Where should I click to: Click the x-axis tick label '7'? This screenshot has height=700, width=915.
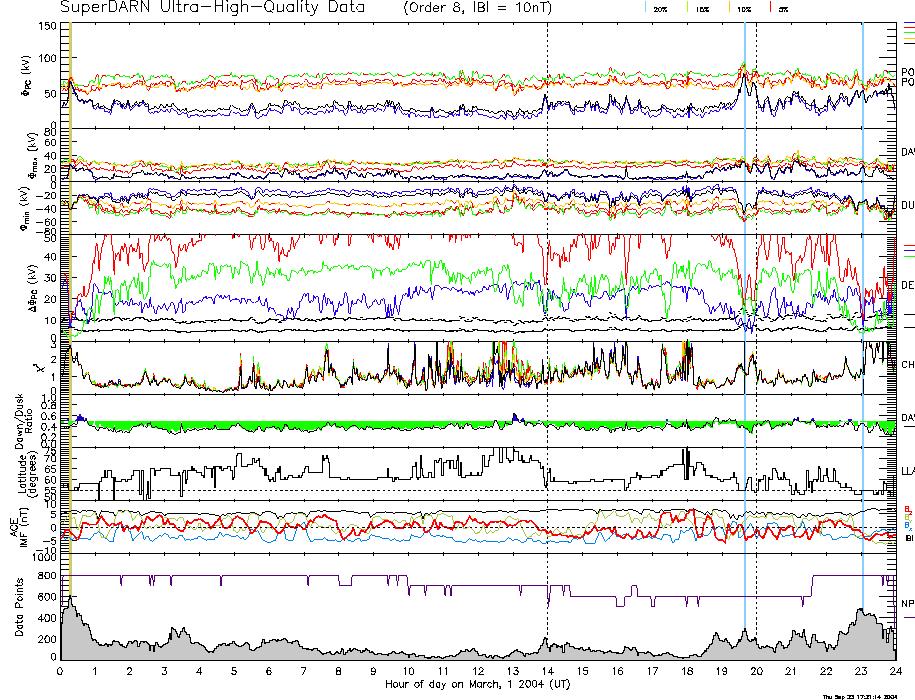[x=304, y=671]
